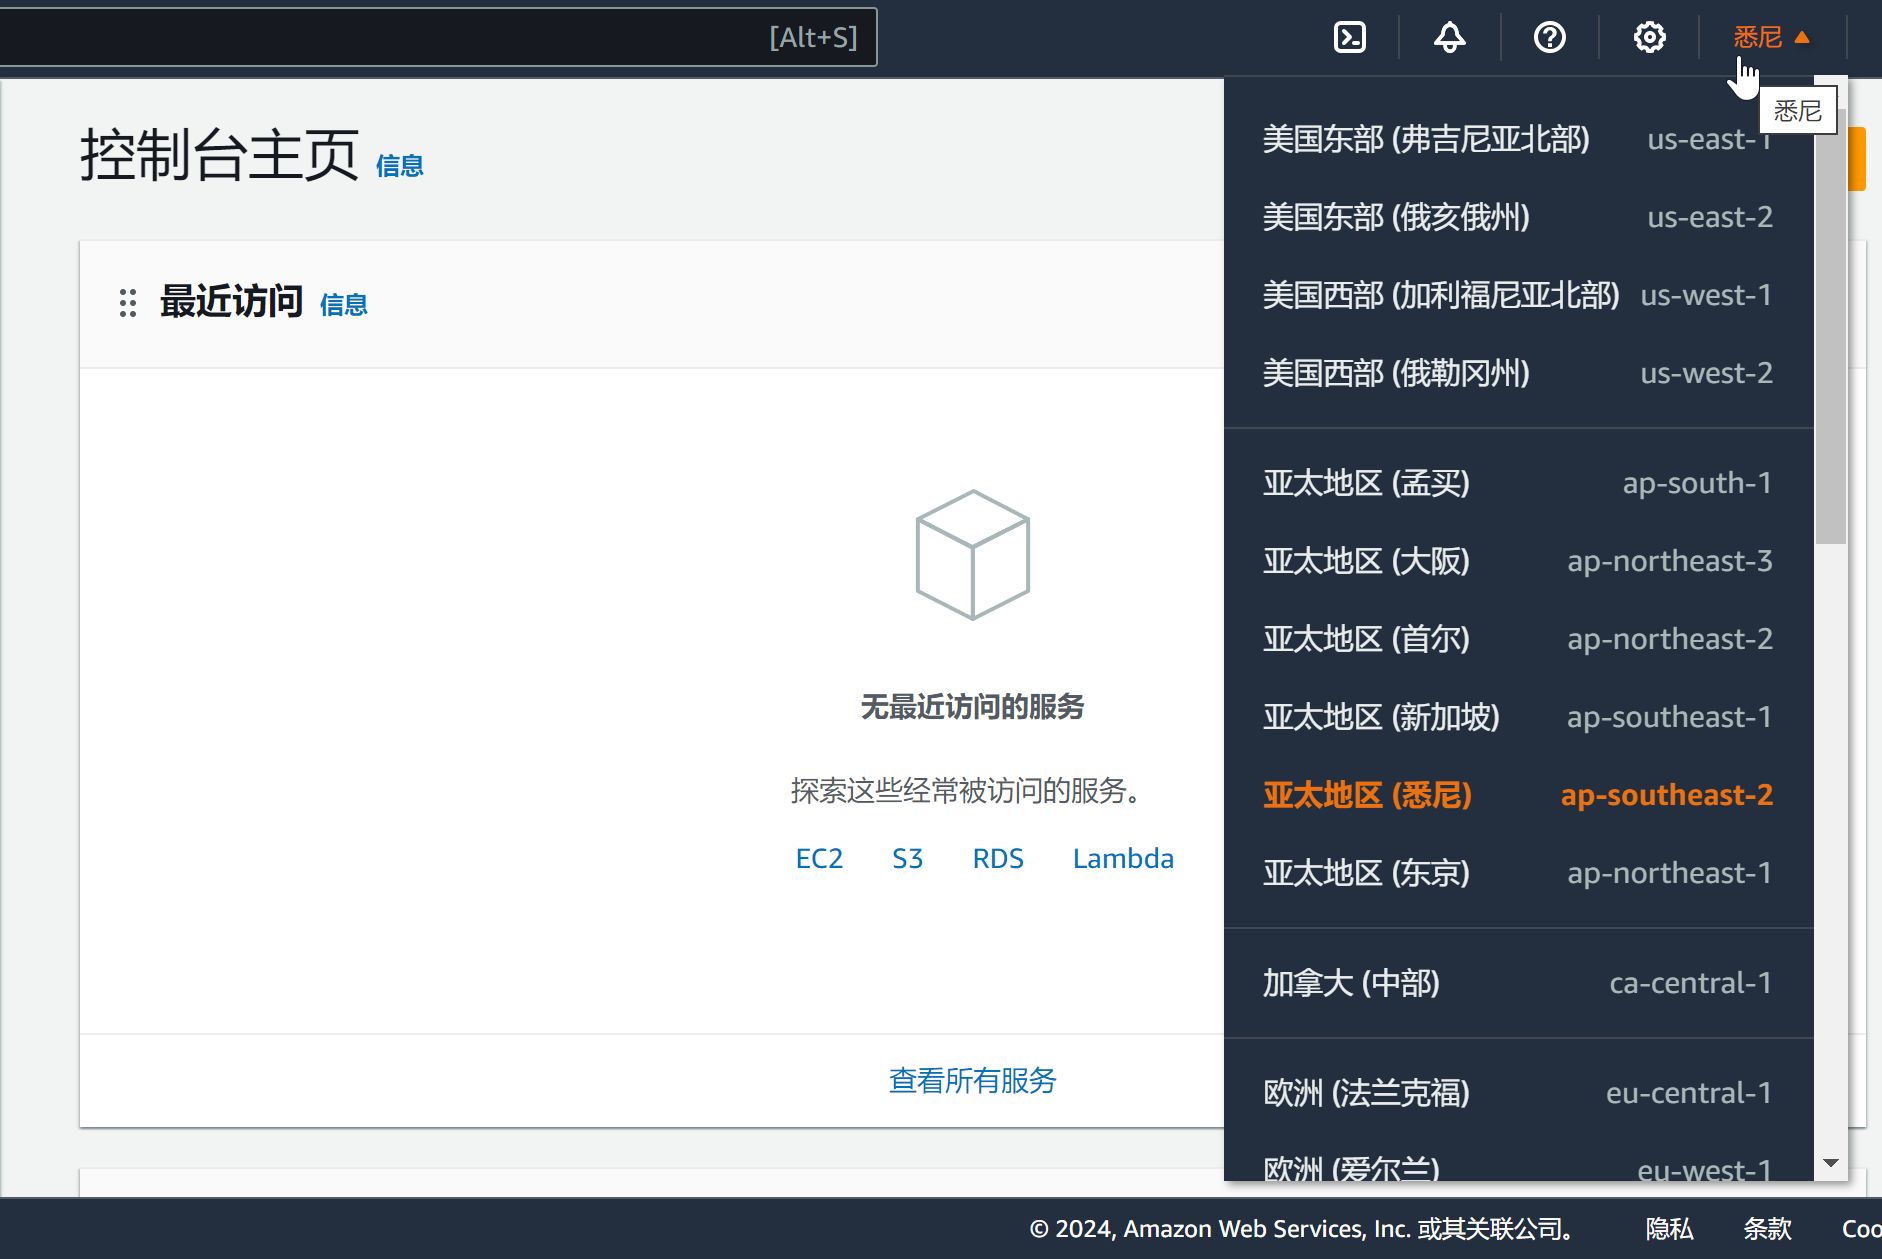Select region 美国东部 (俄亥俄州) us-east-2
Image resolution: width=1882 pixels, height=1259 pixels.
[x=1517, y=217]
